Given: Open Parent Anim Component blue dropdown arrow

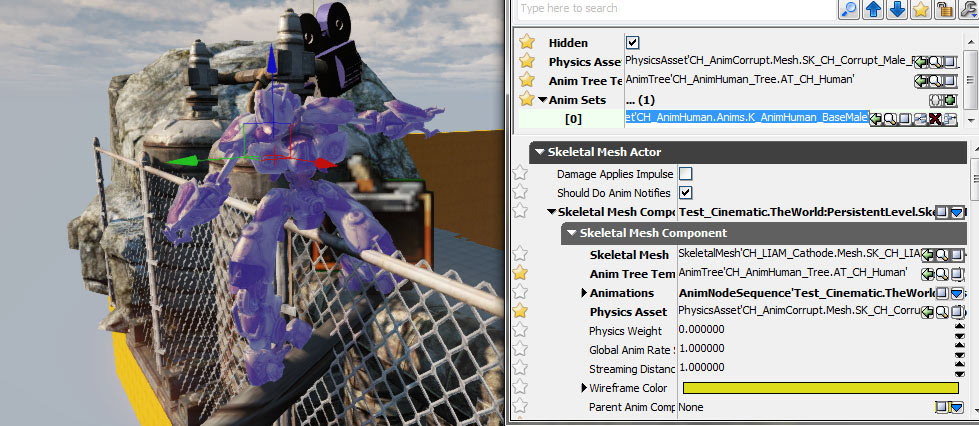Looking at the screenshot, I should 956,408.
